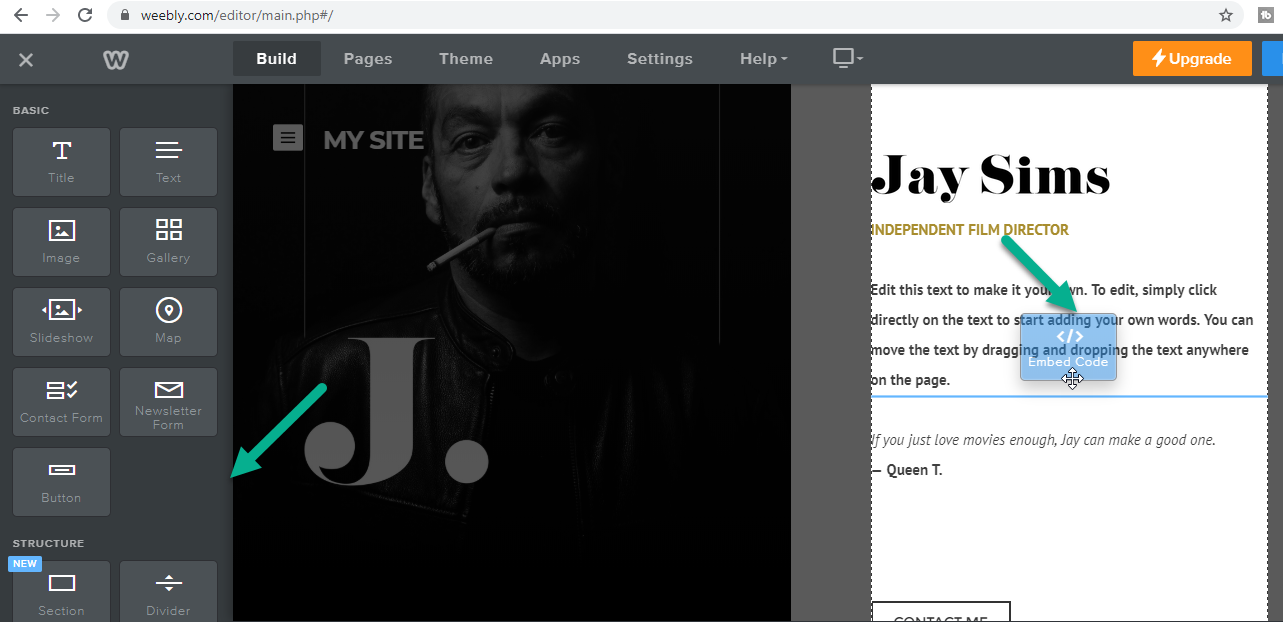Select the Text element tile
The width and height of the screenshot is (1283, 622).
click(x=168, y=162)
